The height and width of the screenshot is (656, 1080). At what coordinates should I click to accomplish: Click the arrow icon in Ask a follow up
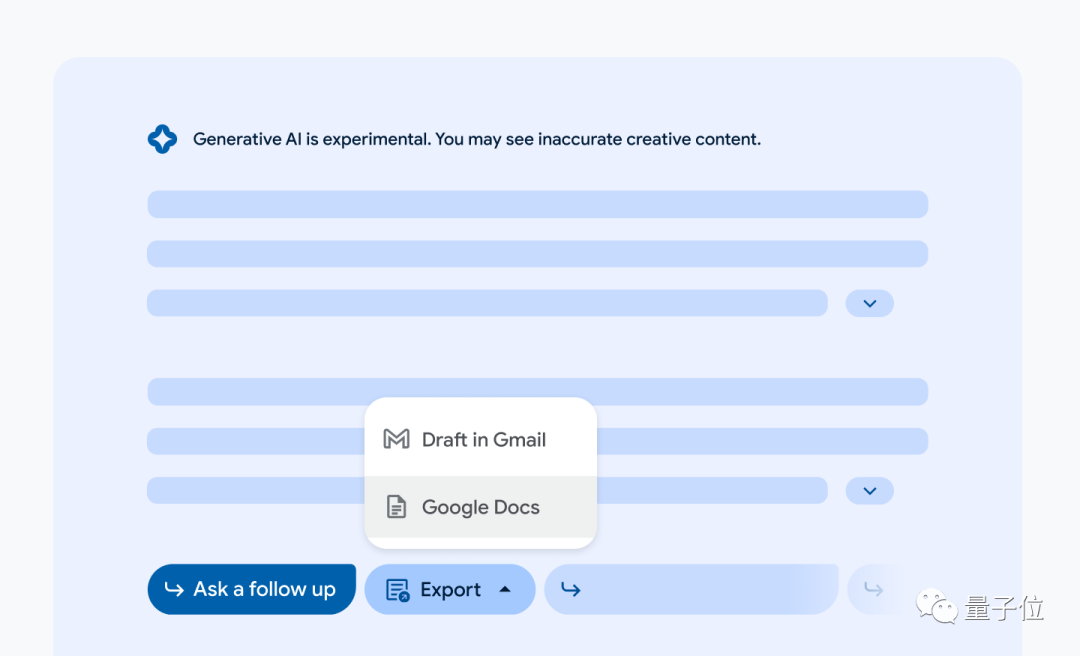174,589
